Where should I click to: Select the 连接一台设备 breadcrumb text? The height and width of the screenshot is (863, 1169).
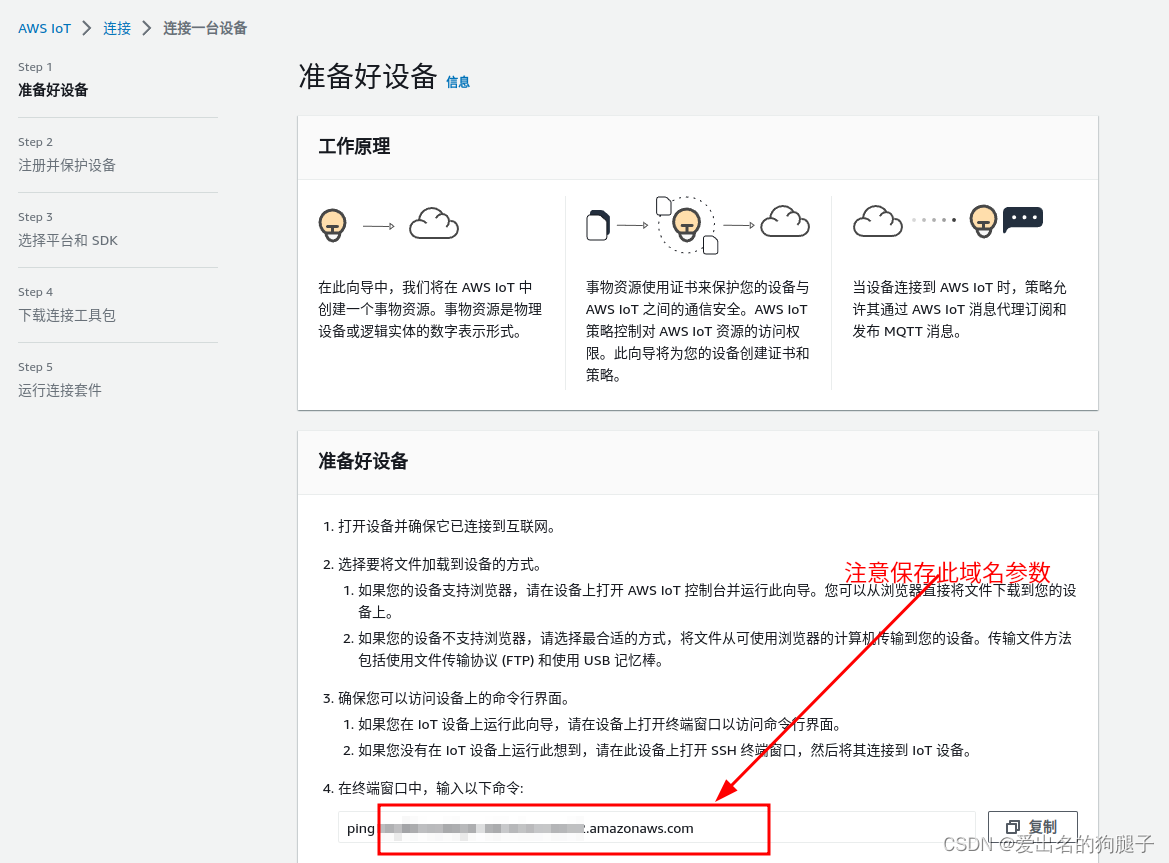coord(205,28)
